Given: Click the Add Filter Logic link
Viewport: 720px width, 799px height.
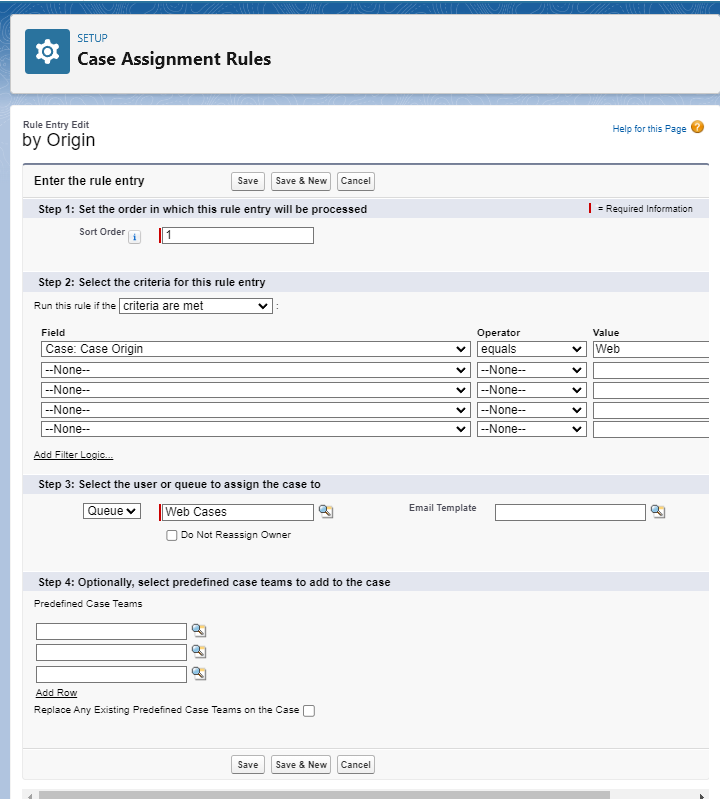Looking at the screenshot, I should pyautogui.click(x=73, y=455).
